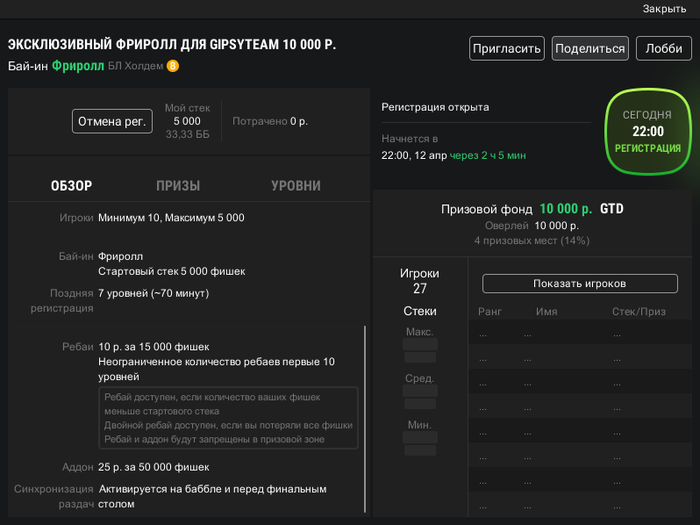Click the Поделиться button
This screenshot has height=525, width=700.
coord(590,48)
